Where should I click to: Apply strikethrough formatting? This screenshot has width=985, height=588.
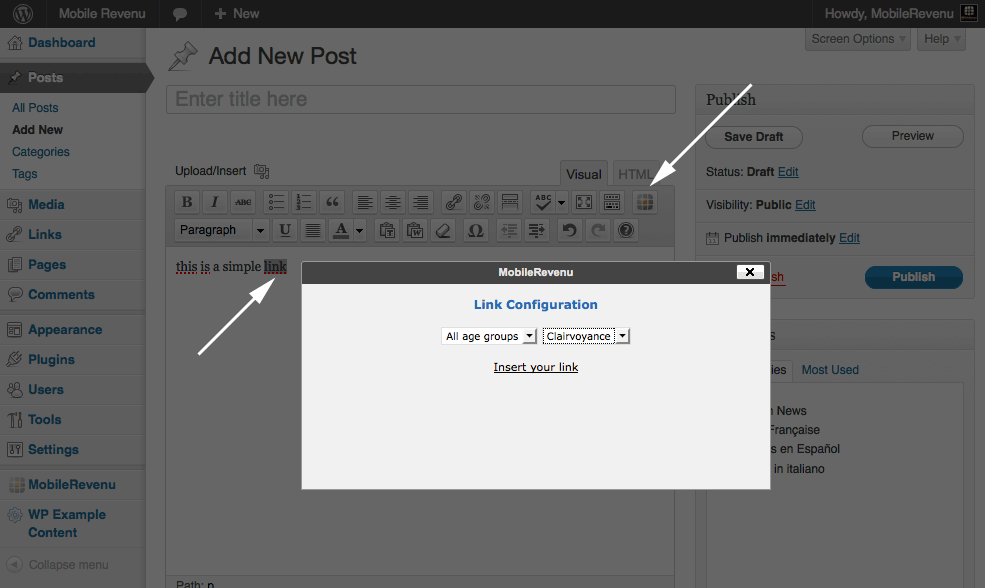[242, 202]
